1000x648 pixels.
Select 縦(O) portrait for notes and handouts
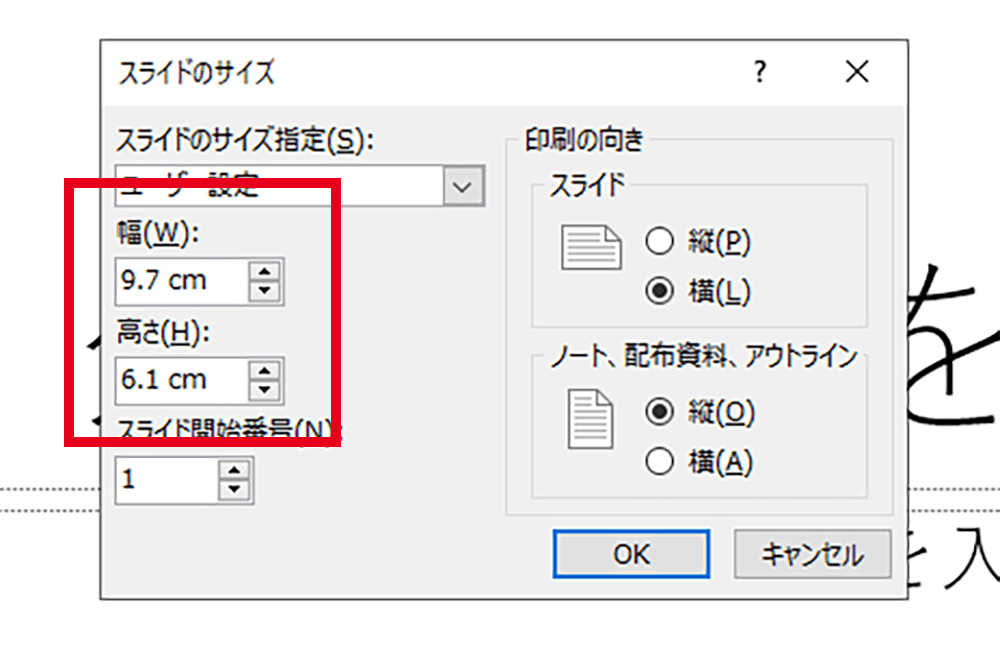(x=660, y=411)
